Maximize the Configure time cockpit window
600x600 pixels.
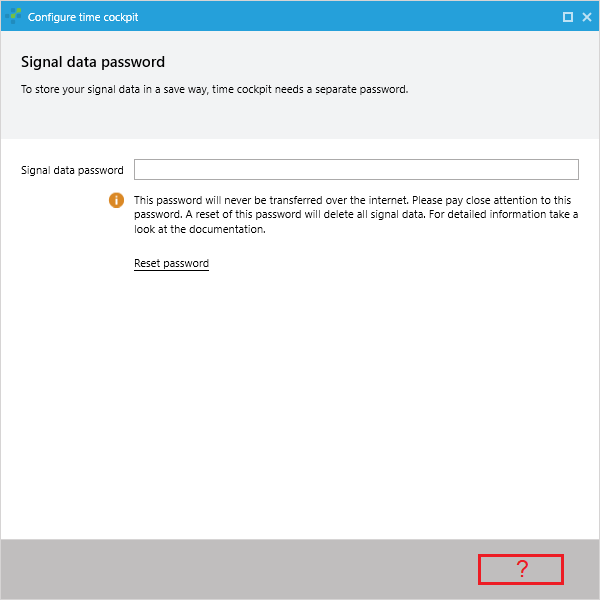(x=568, y=17)
